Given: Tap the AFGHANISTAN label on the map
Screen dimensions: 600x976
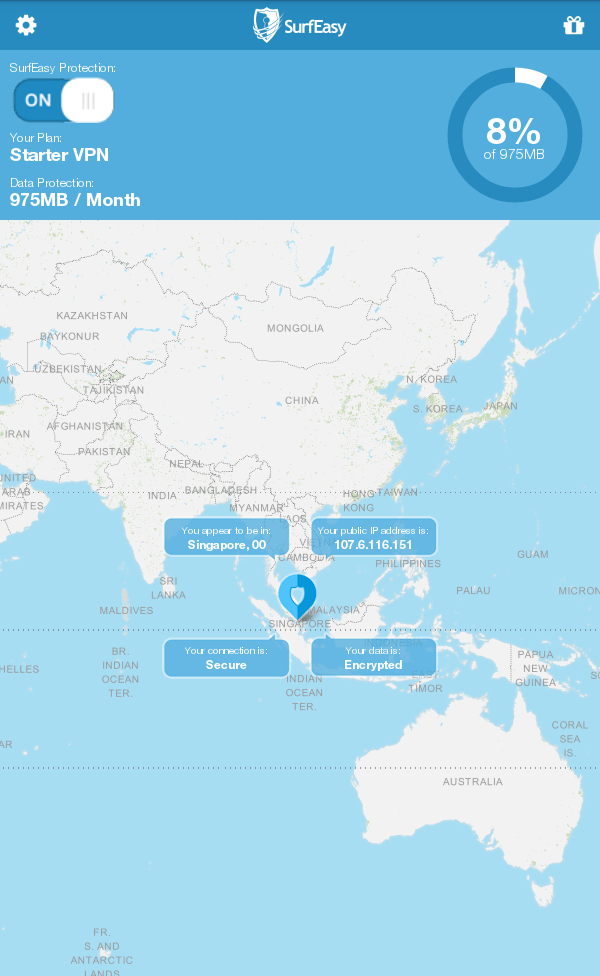Looking at the screenshot, I should pyautogui.click(x=85, y=426).
